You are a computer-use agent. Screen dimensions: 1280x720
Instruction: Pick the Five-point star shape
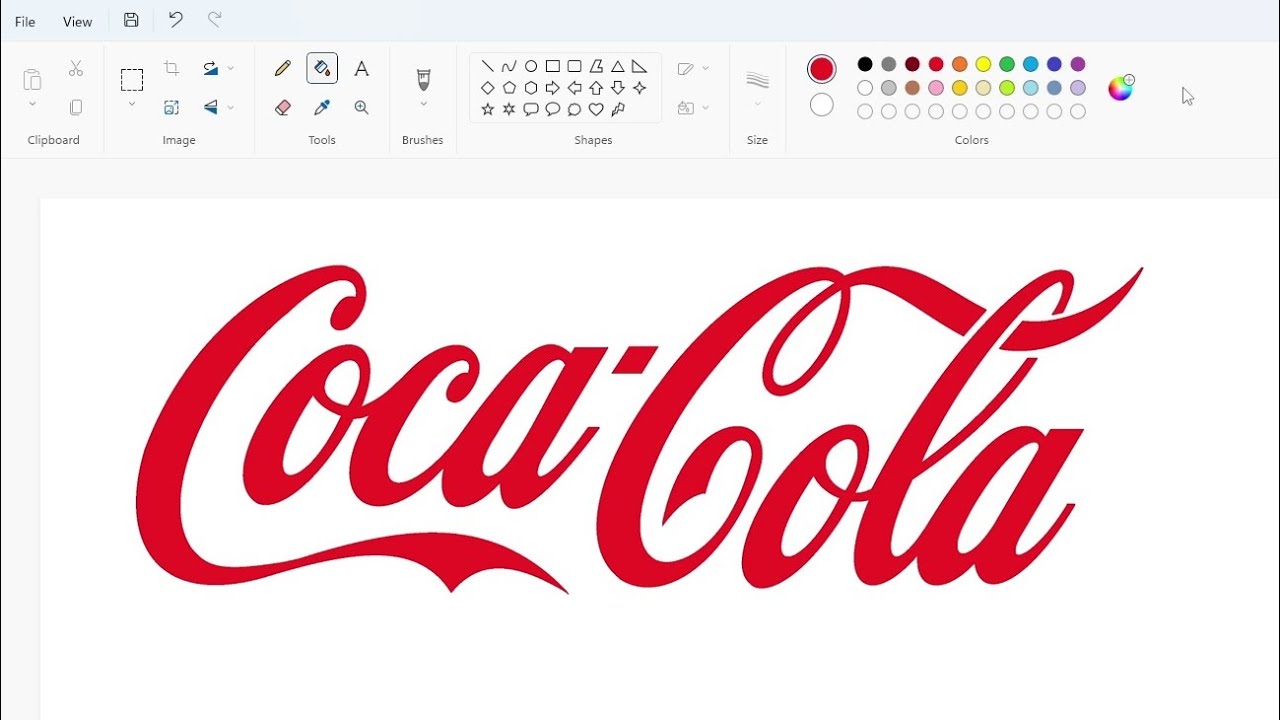[x=487, y=109]
